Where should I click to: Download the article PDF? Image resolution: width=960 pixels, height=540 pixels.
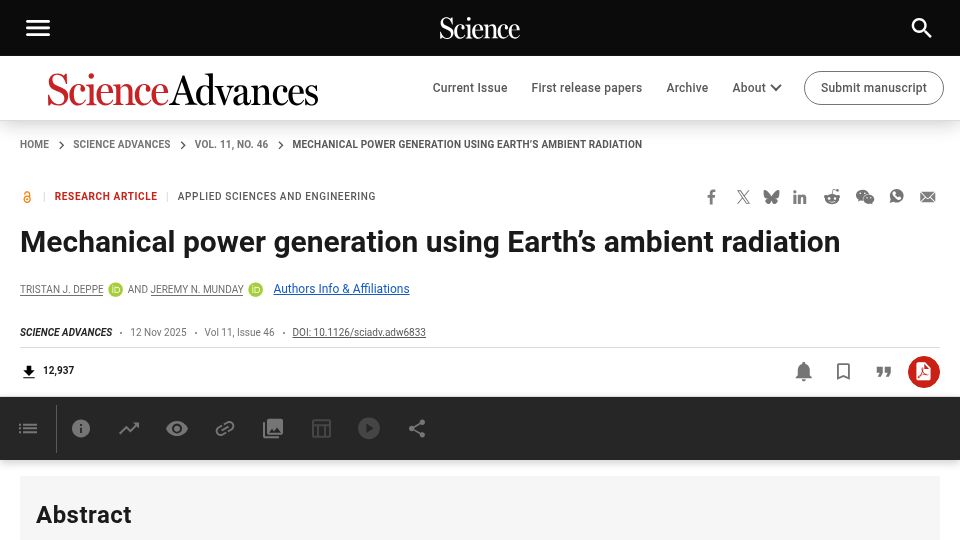923,372
